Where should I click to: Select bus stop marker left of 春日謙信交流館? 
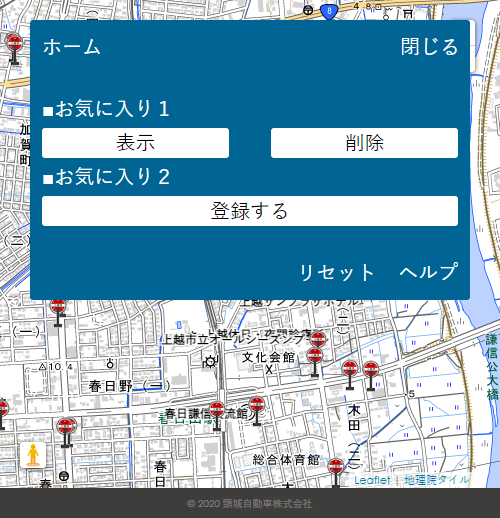217,416
